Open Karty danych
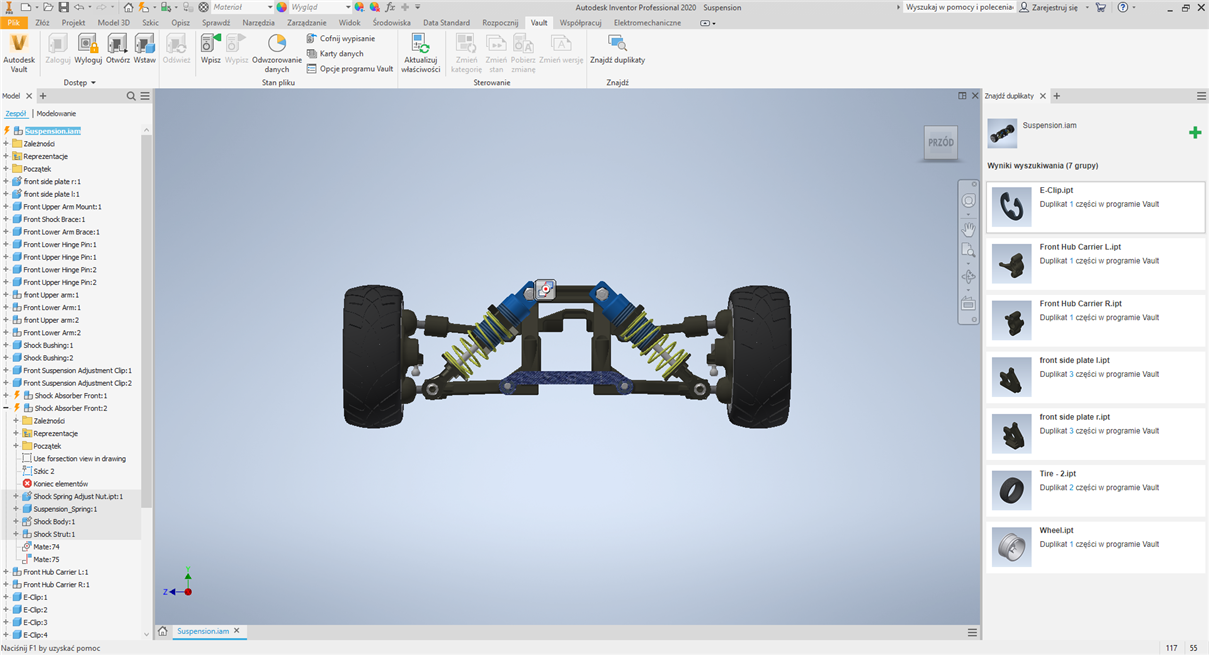 [x=334, y=53]
